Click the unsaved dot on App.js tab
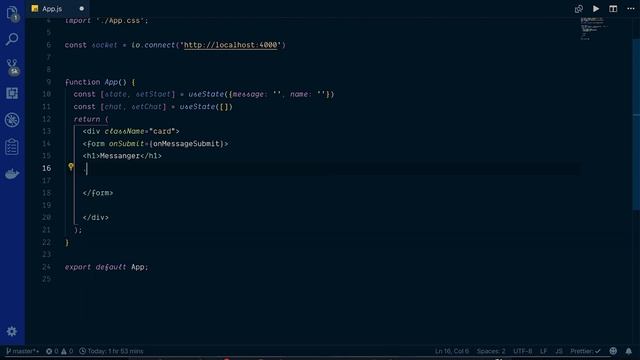 click(82, 9)
